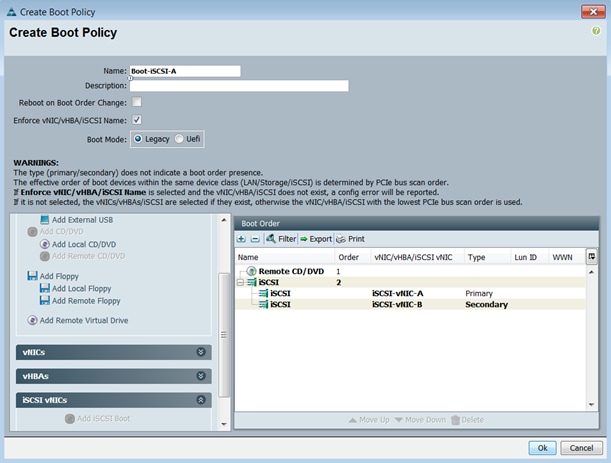Expand the vNICs section
Image resolution: width=611 pixels, height=463 pixels.
[201, 352]
